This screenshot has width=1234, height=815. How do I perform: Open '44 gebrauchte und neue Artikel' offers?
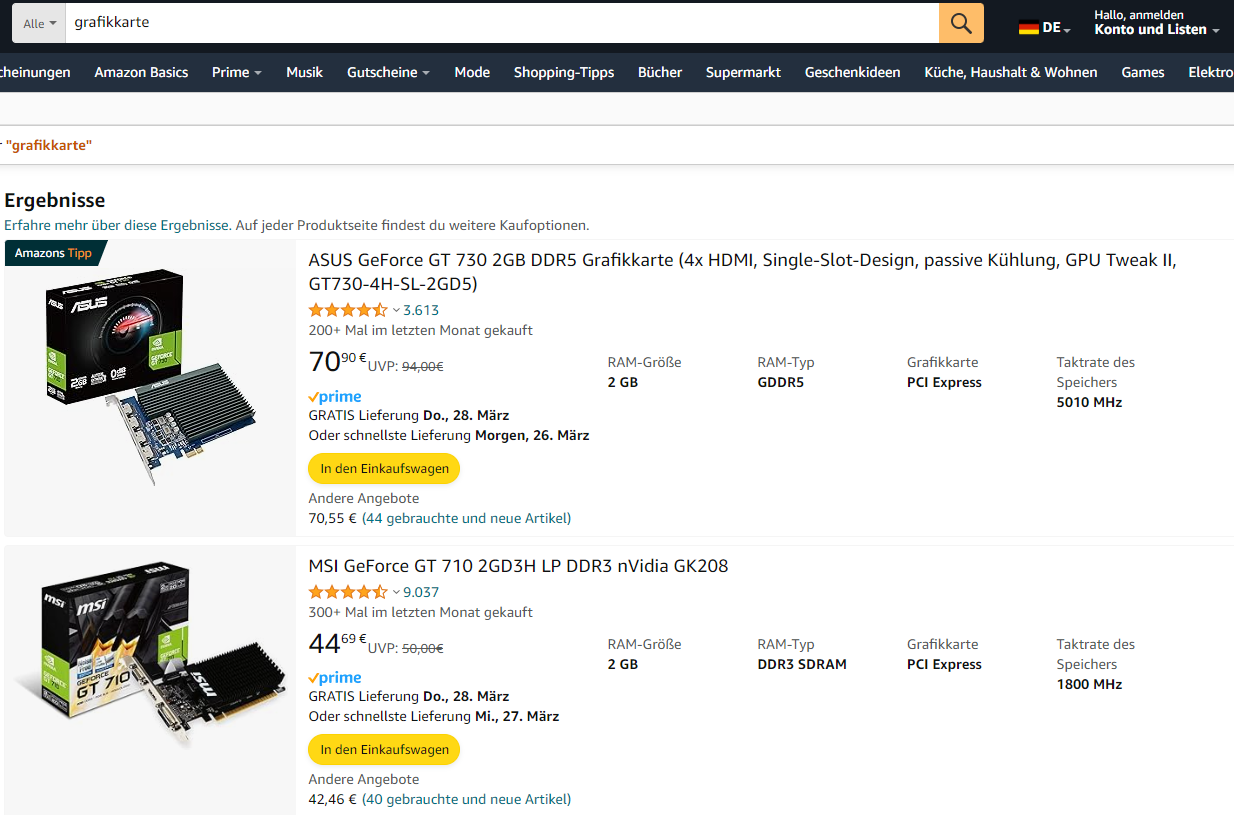point(466,518)
